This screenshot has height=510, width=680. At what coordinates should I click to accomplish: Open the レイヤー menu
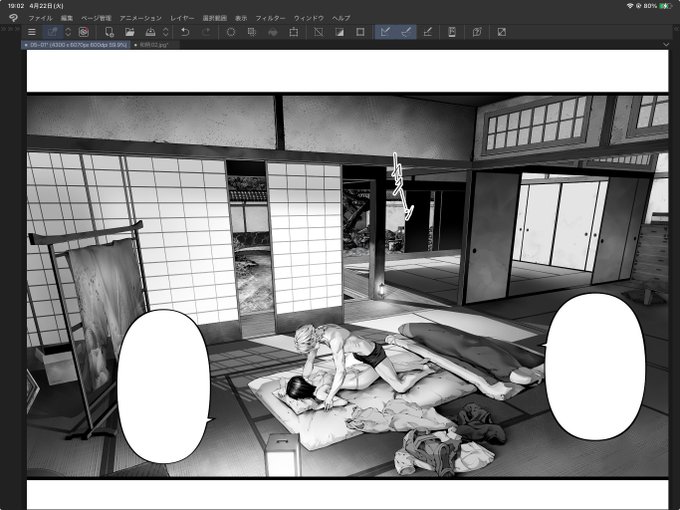182,18
